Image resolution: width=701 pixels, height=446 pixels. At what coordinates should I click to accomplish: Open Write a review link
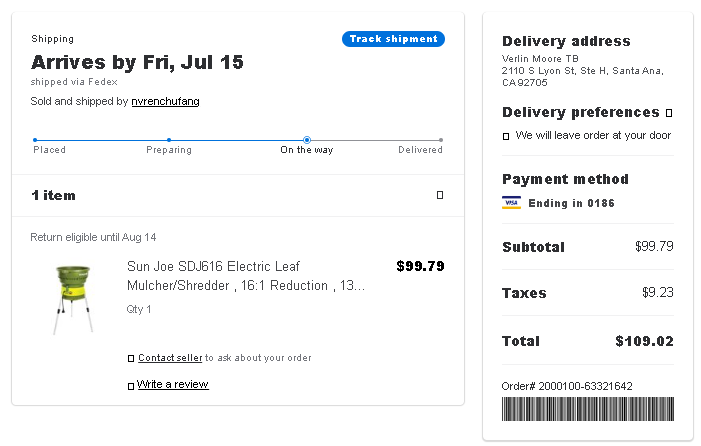[173, 384]
